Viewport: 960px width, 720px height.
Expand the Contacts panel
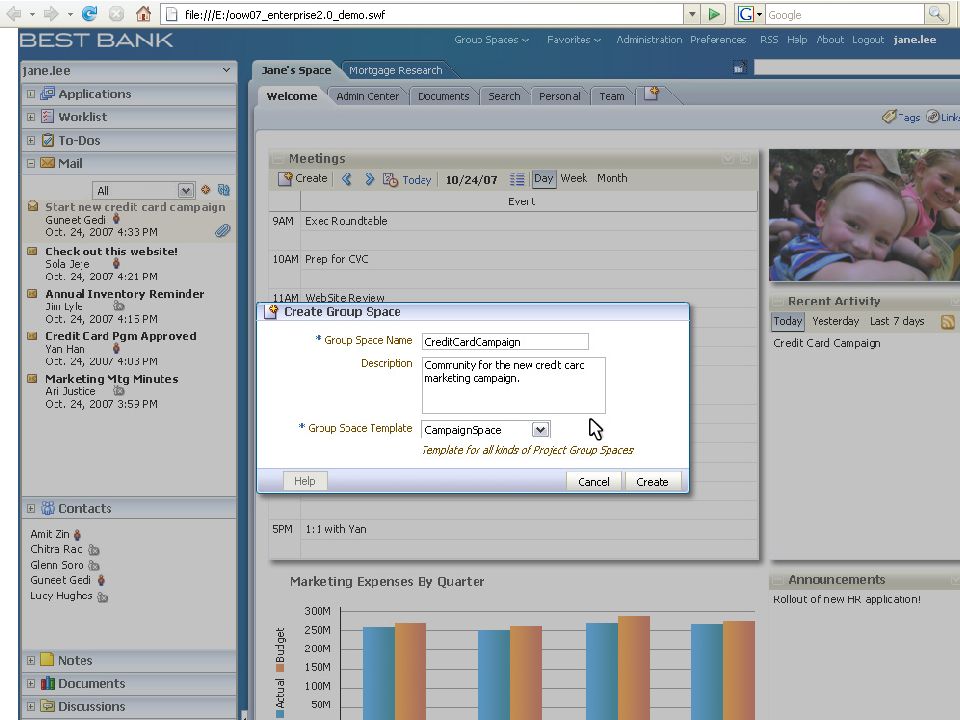coord(31,508)
